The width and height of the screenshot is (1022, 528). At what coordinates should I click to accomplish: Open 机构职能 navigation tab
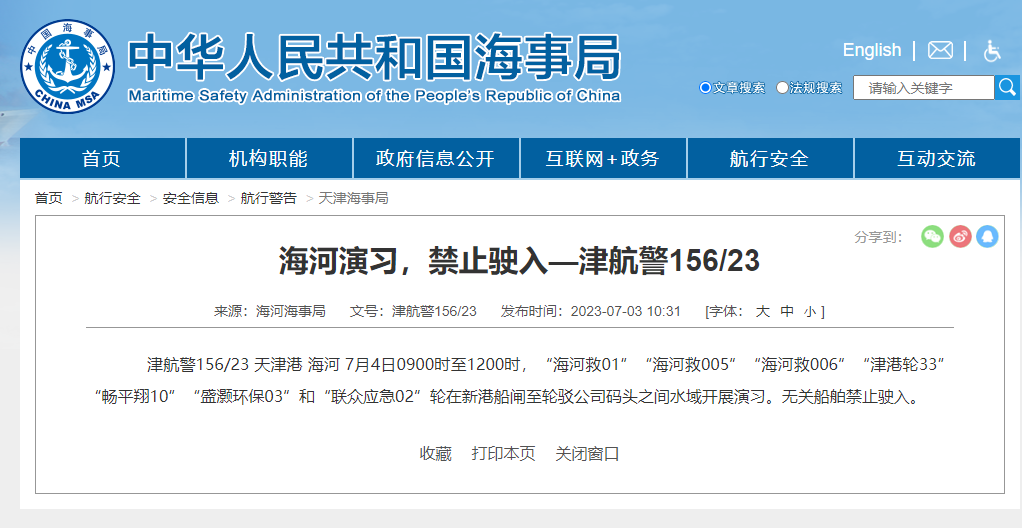pos(269,158)
